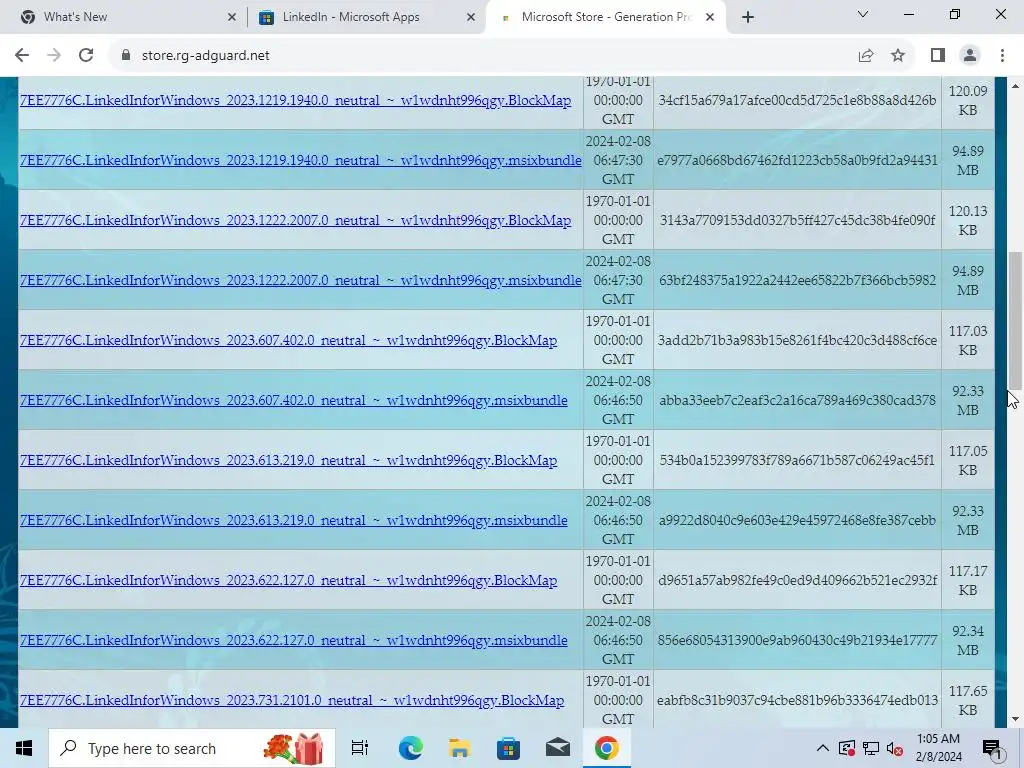
Task: Click the taskbar search box
Action: pos(192,748)
